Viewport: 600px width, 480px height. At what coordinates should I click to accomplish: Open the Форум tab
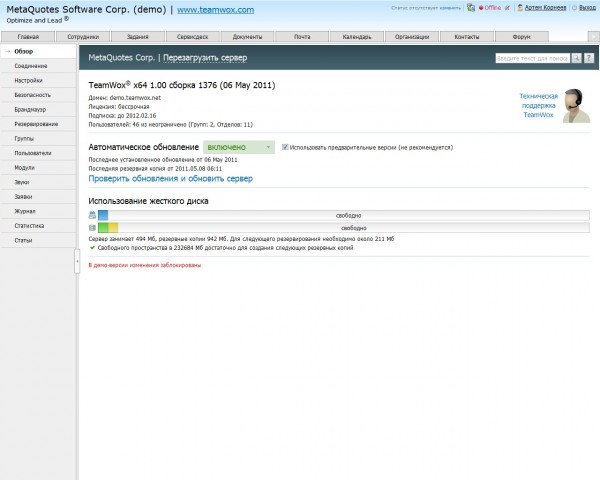pyautogui.click(x=522, y=37)
